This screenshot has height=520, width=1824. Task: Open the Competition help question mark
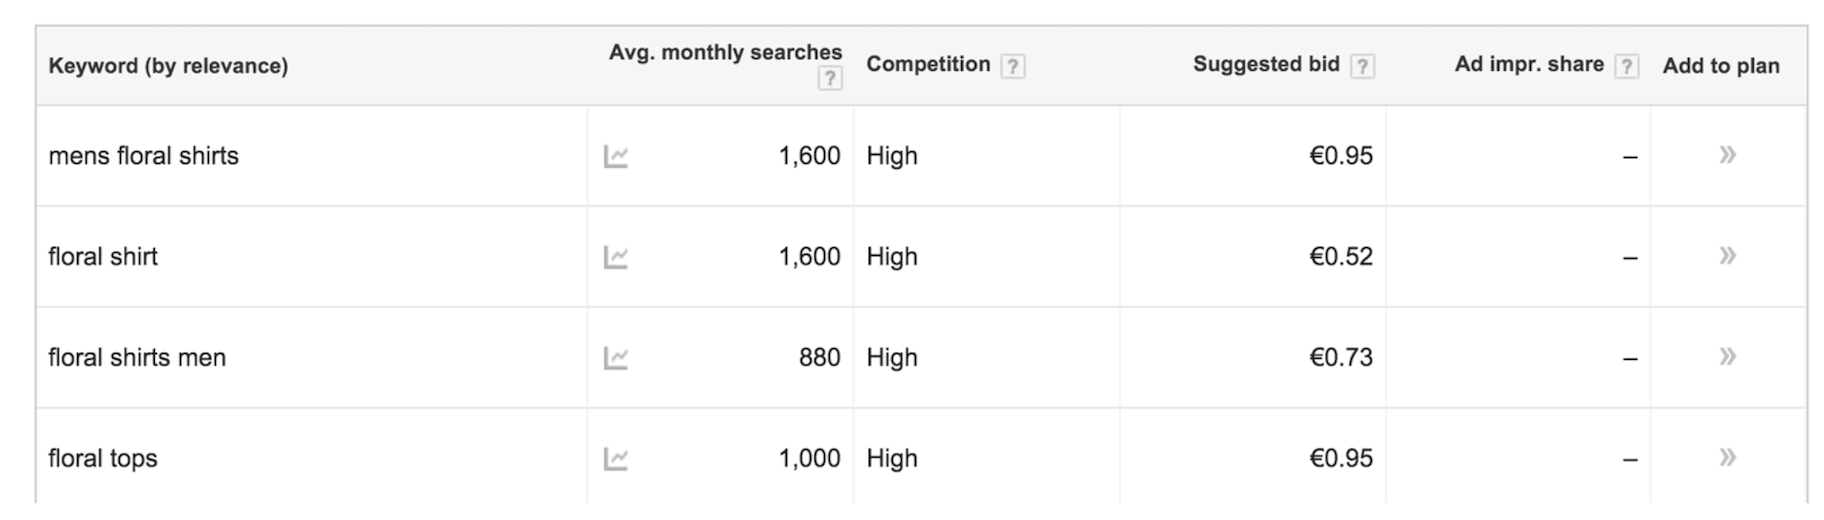[1013, 66]
